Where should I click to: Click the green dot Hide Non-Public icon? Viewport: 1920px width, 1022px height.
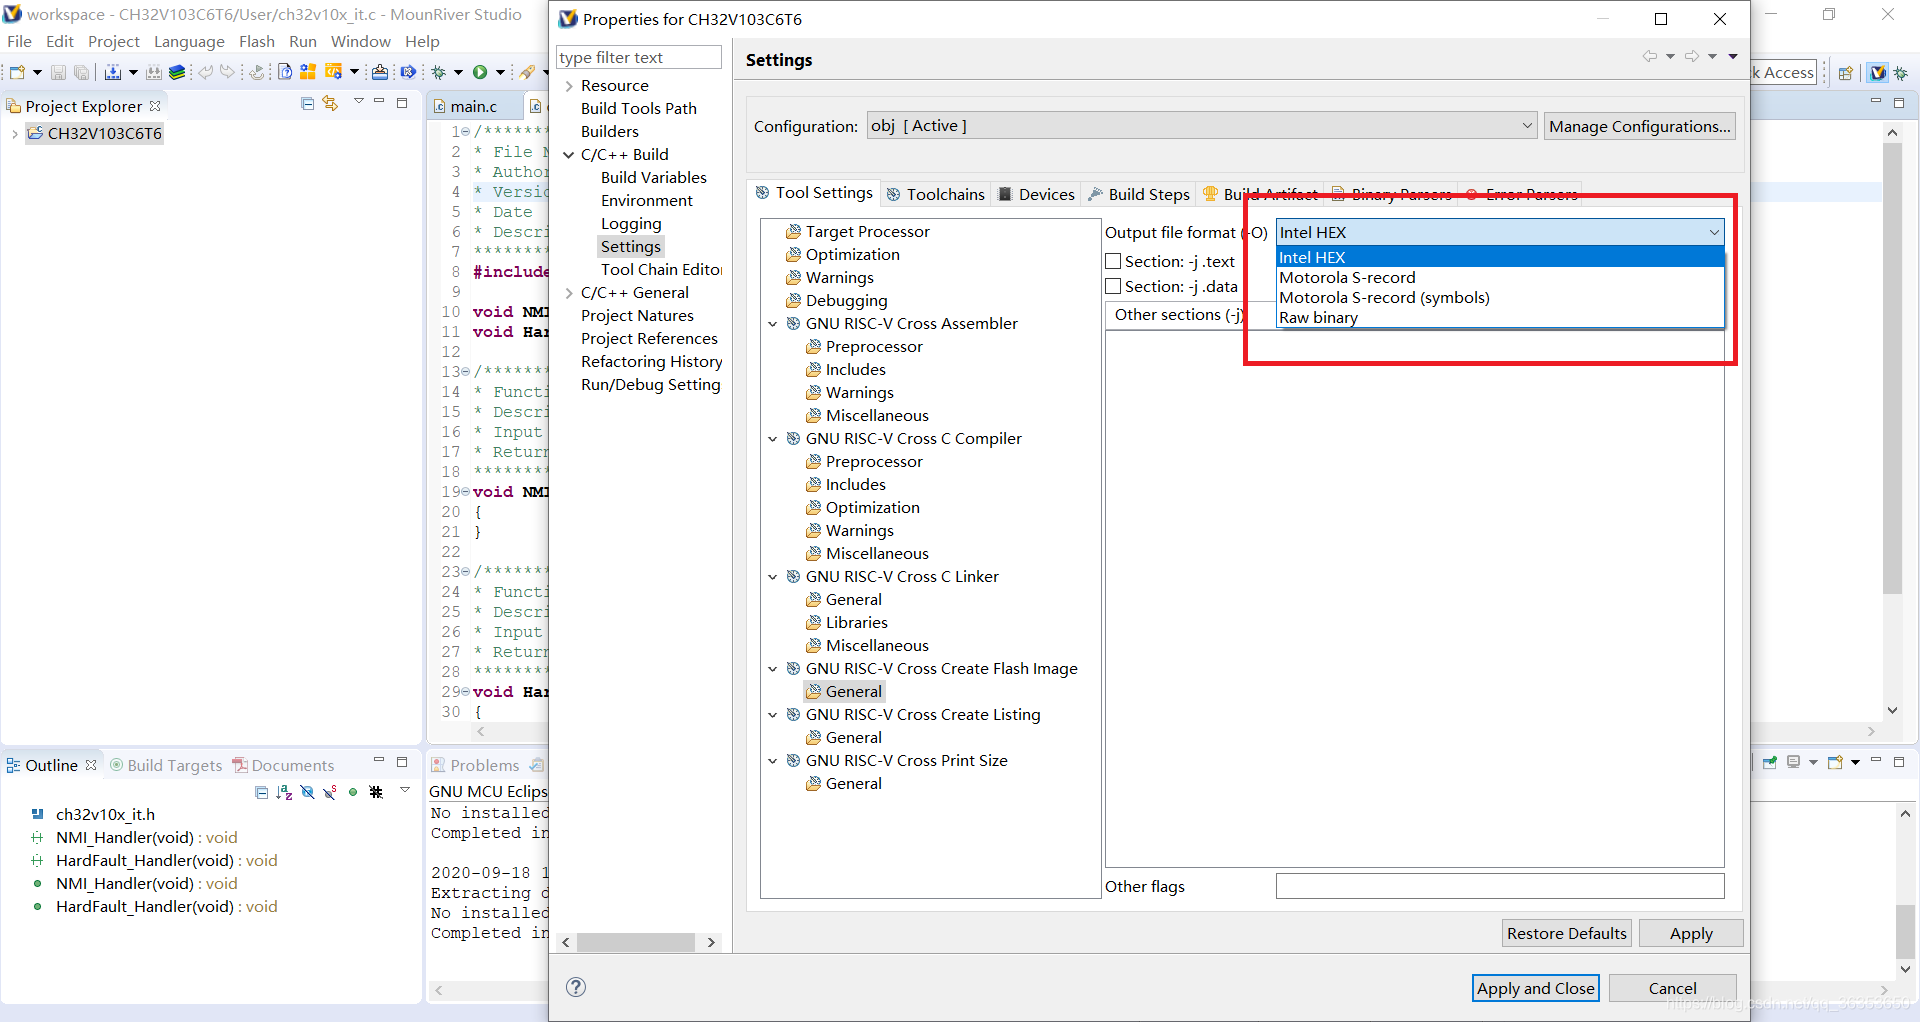pyautogui.click(x=353, y=792)
